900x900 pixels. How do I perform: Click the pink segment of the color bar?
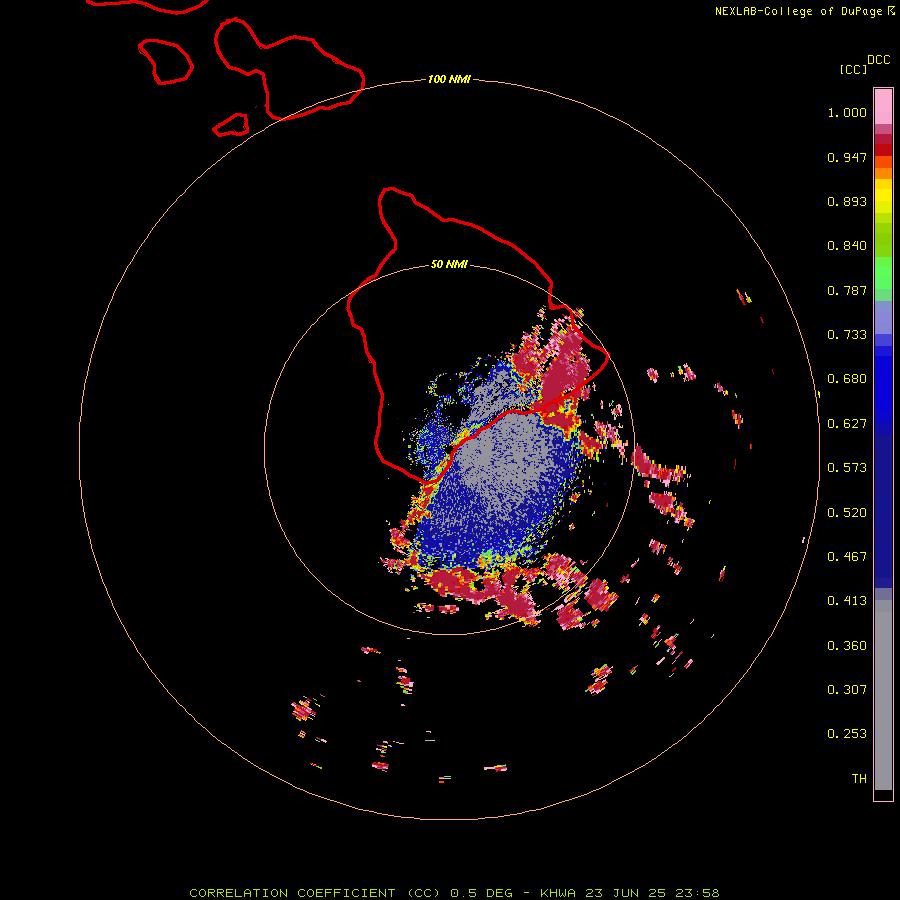coord(883,107)
